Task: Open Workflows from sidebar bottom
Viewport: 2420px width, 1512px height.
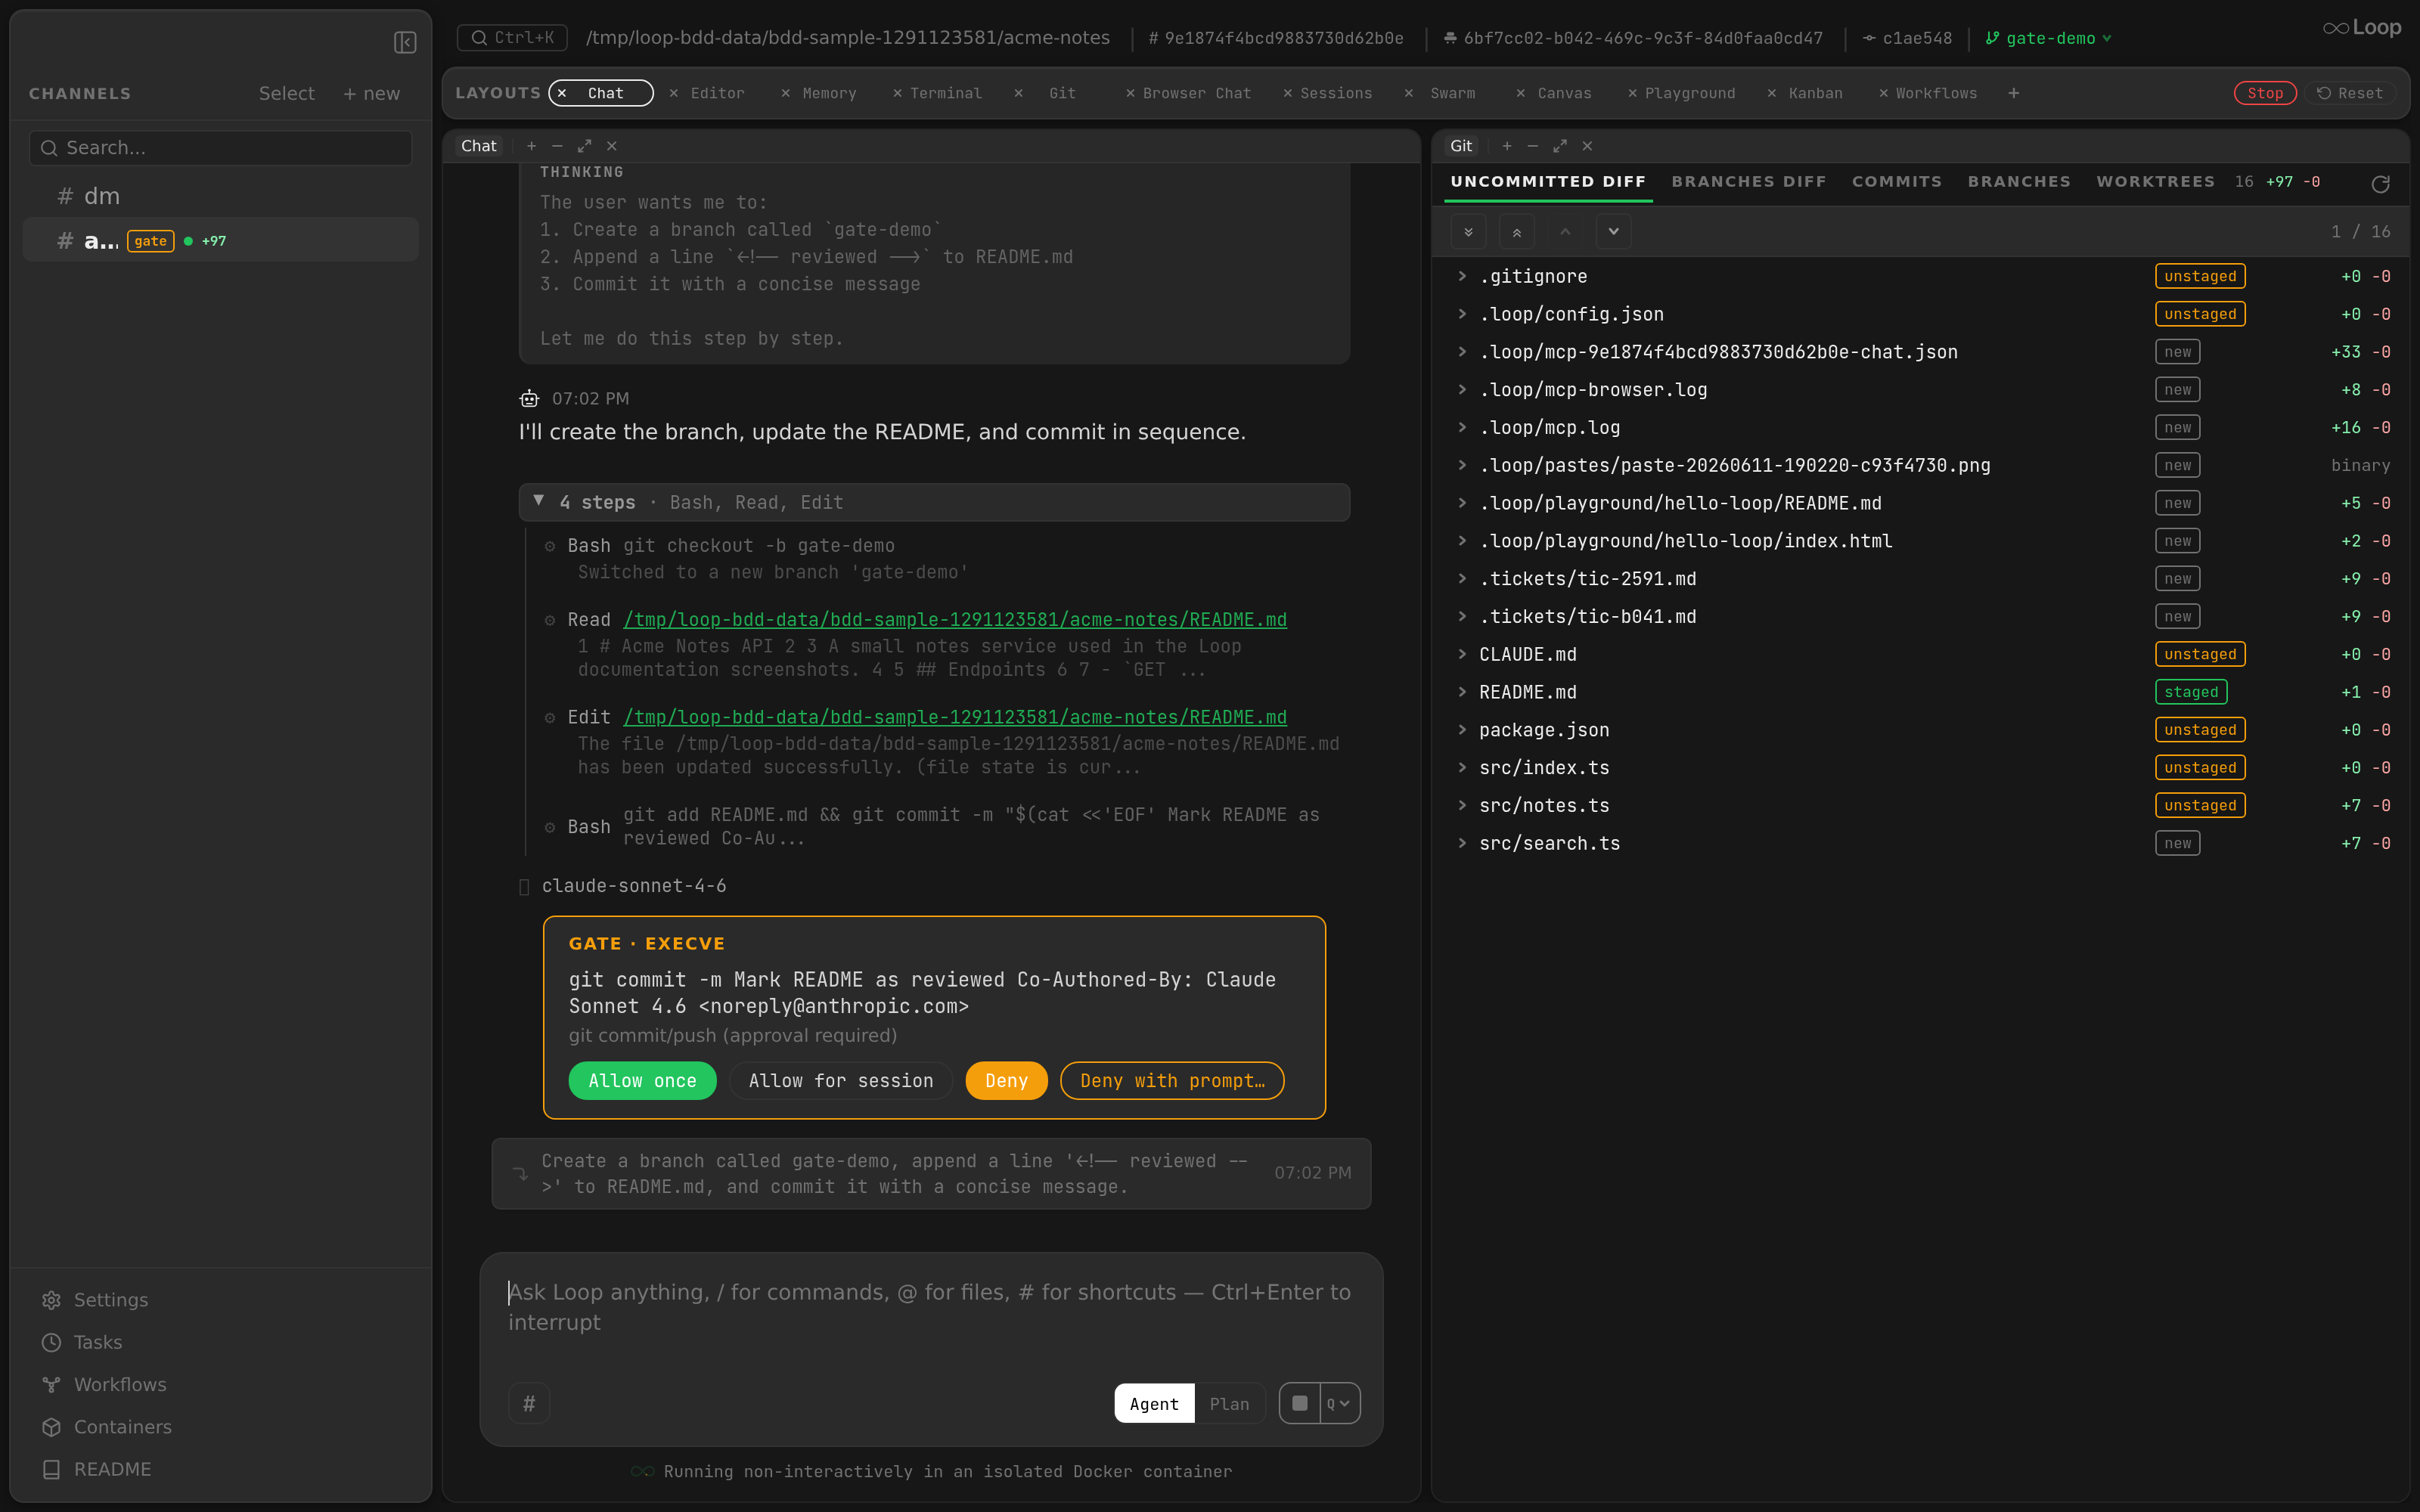Action: 104,1384
